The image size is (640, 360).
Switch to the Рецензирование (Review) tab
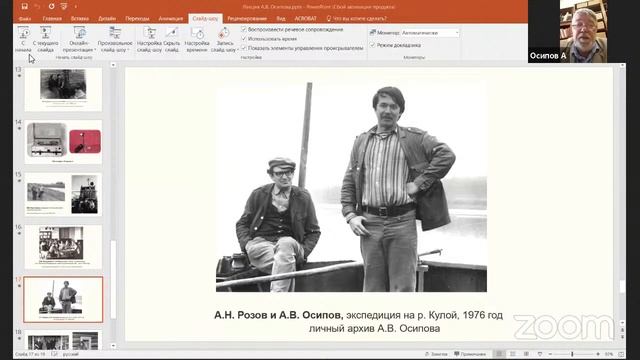[x=247, y=18]
